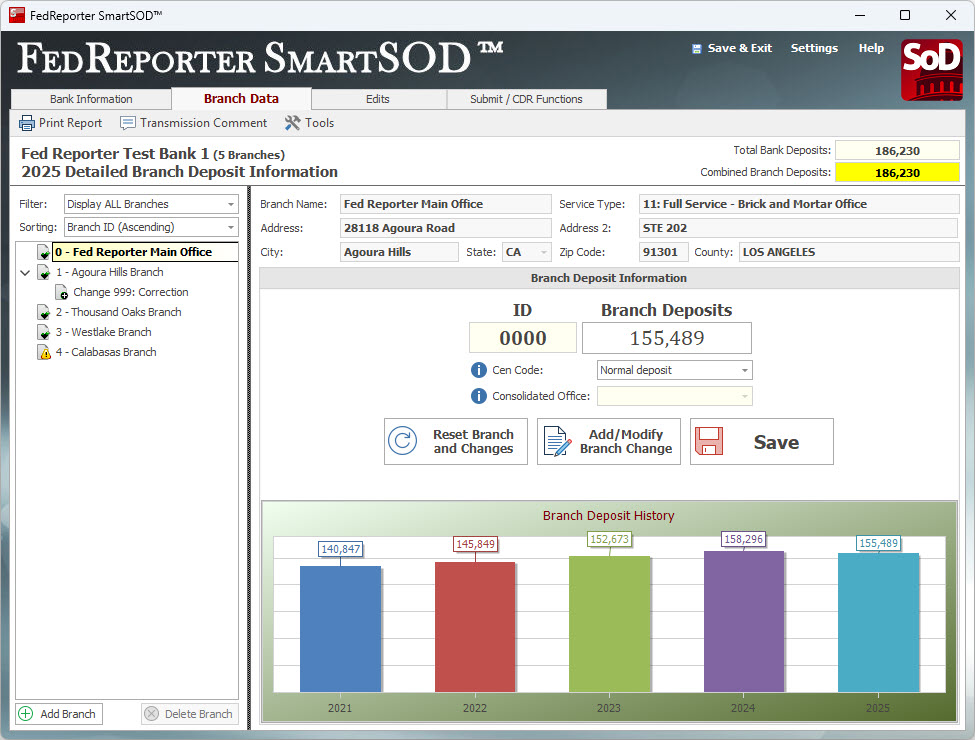Click the County field LOS ANGELES
Screen dimensions: 975x740
(849, 252)
